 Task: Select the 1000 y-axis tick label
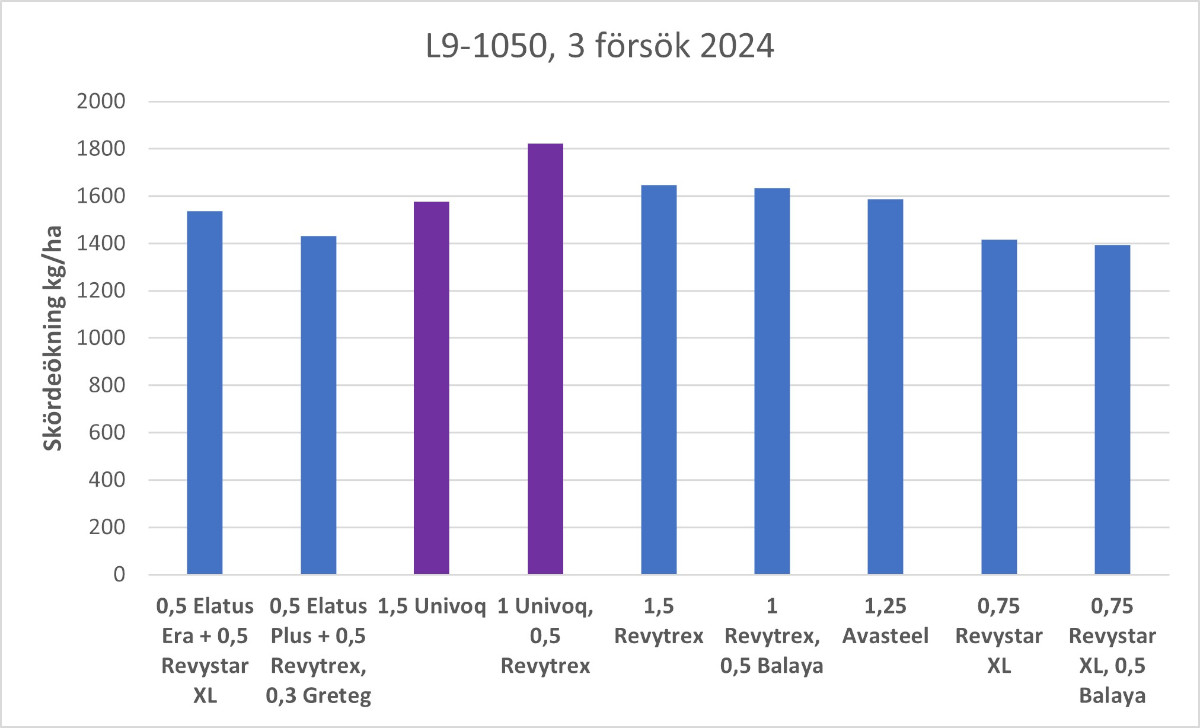coord(101,338)
